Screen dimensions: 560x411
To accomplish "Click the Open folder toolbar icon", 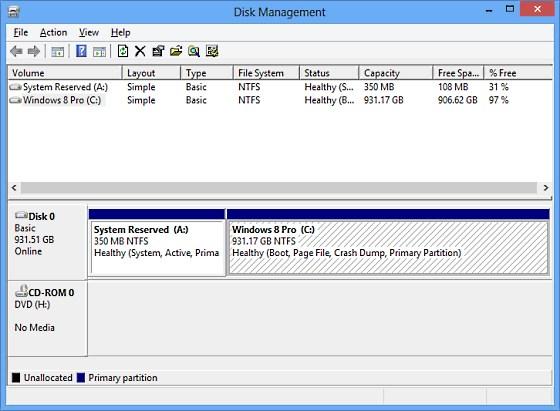I will click(x=176, y=51).
